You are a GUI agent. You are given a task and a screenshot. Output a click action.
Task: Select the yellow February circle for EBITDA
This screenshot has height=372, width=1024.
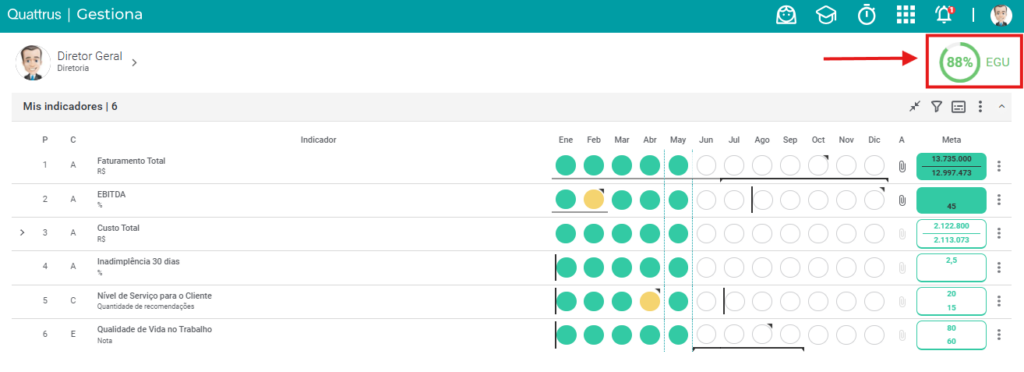tap(594, 199)
